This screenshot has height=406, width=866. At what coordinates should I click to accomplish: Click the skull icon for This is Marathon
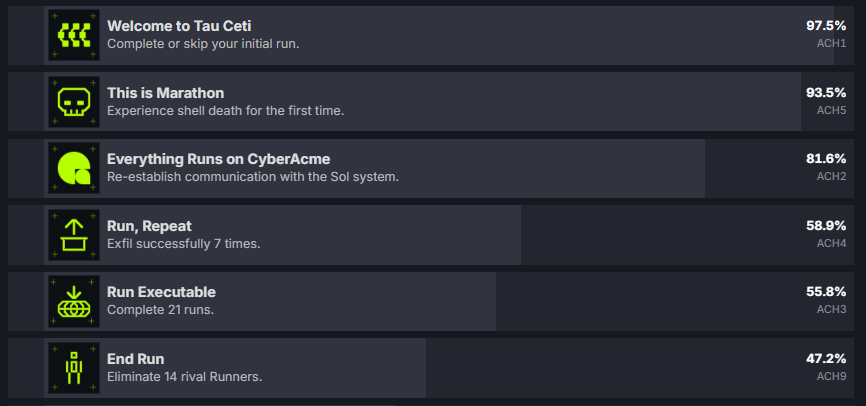coord(74,101)
